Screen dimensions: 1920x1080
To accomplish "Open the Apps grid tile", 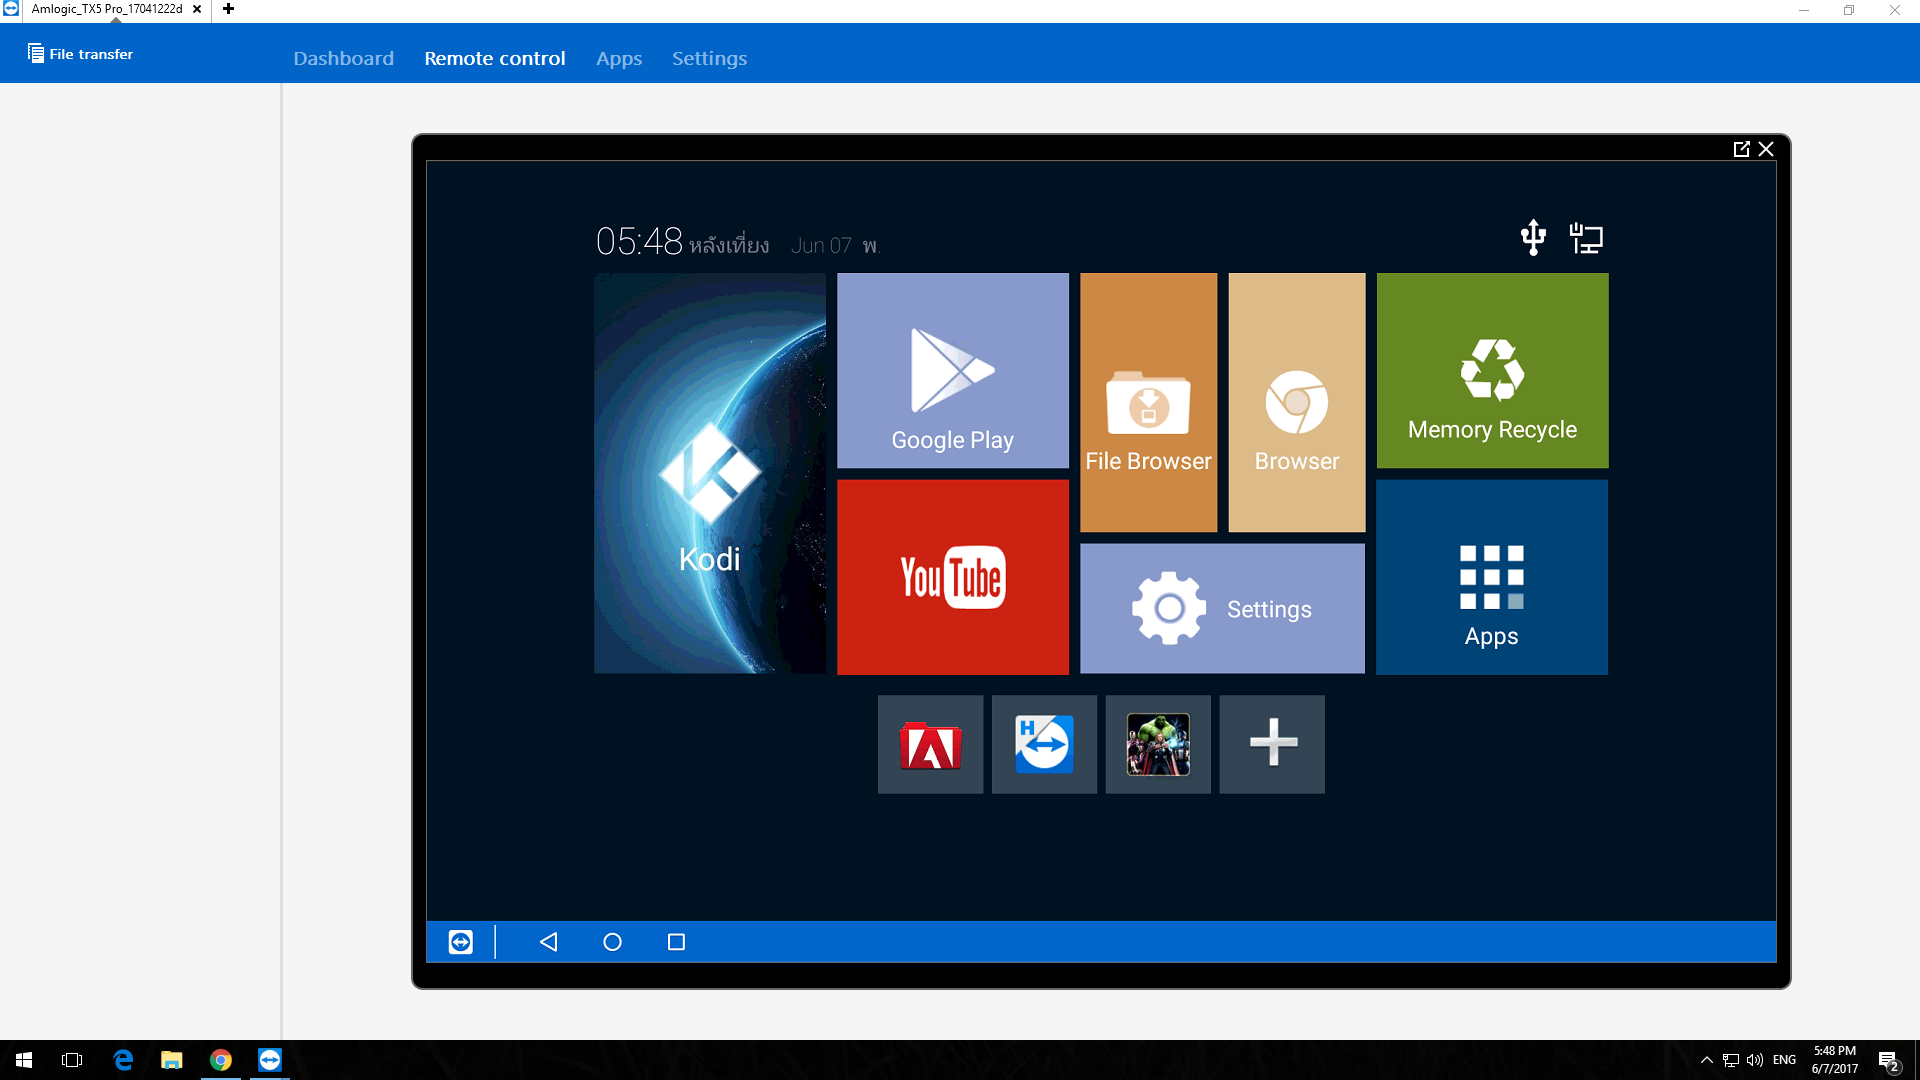I will (x=1491, y=577).
